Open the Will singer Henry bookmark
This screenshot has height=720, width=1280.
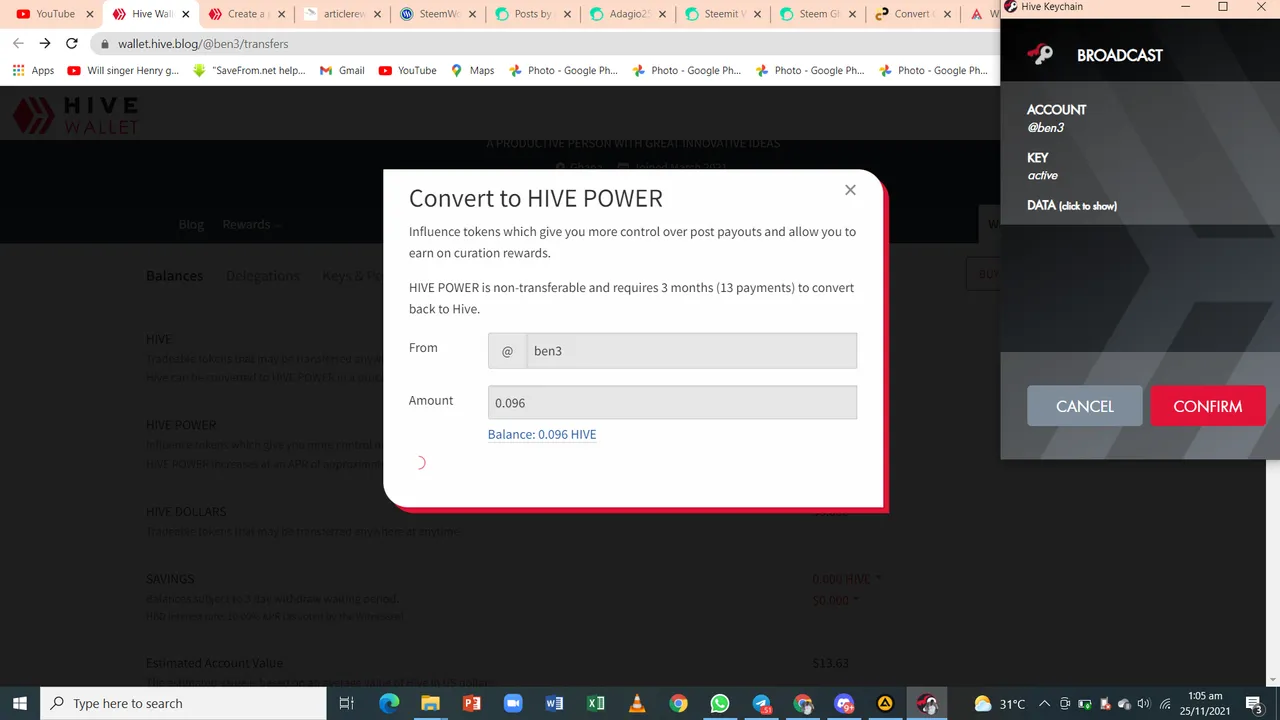(x=123, y=70)
